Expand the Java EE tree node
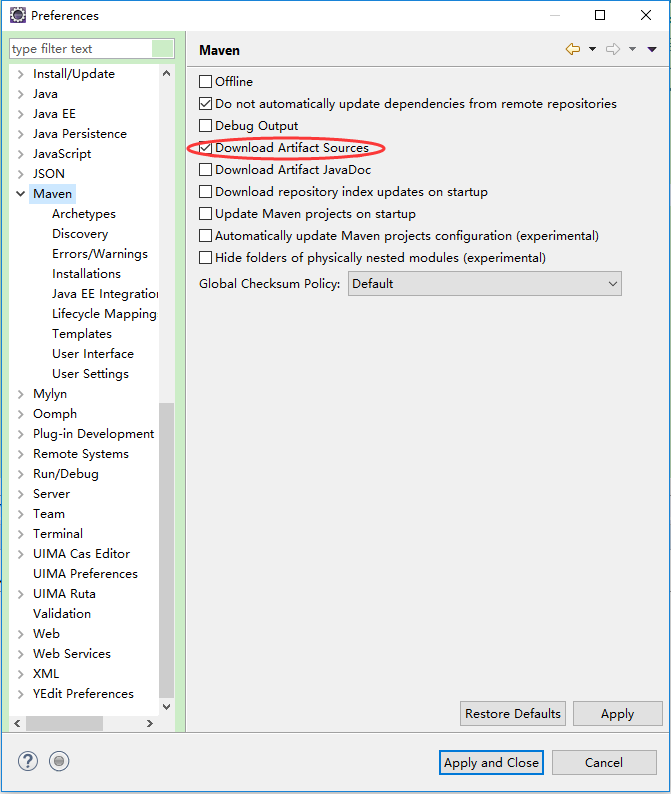 tap(20, 114)
